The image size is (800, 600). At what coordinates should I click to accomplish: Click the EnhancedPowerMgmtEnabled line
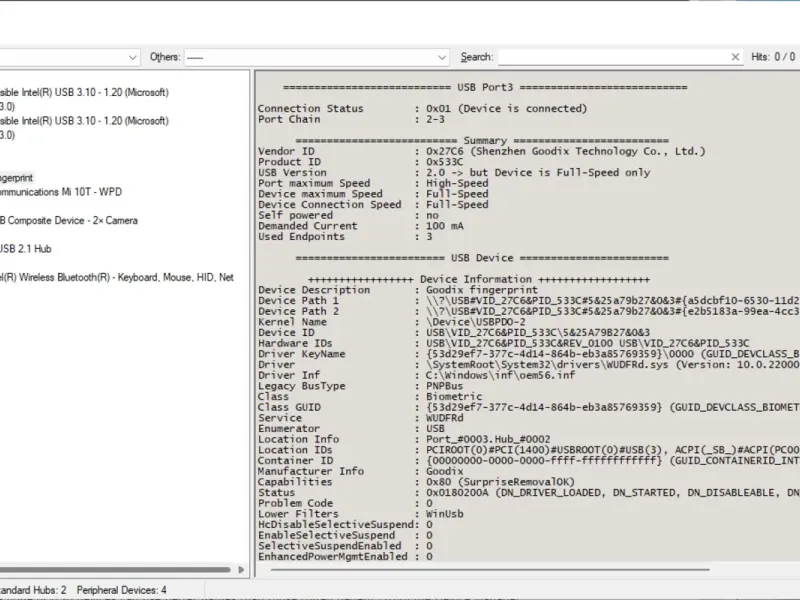pos(345,557)
